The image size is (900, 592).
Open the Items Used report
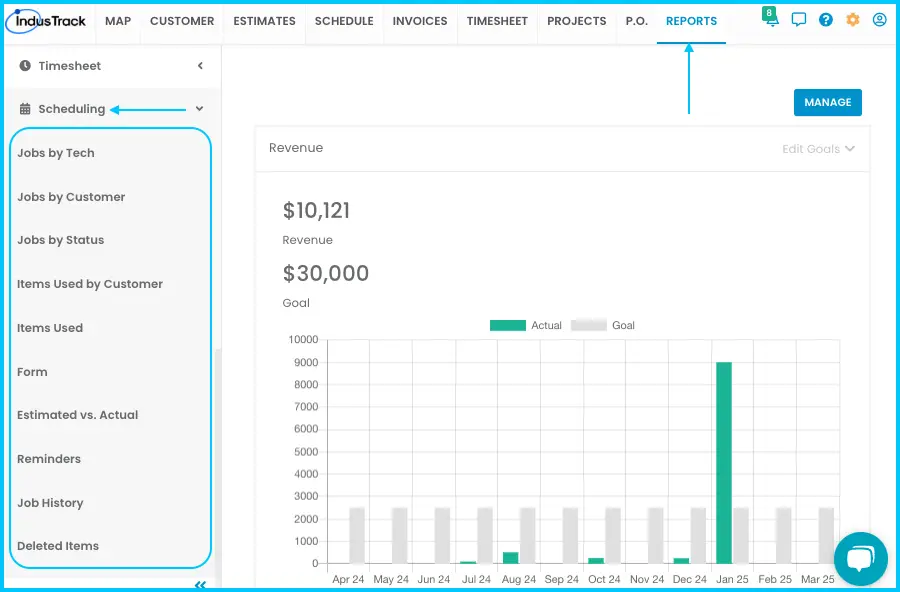[x=50, y=328]
